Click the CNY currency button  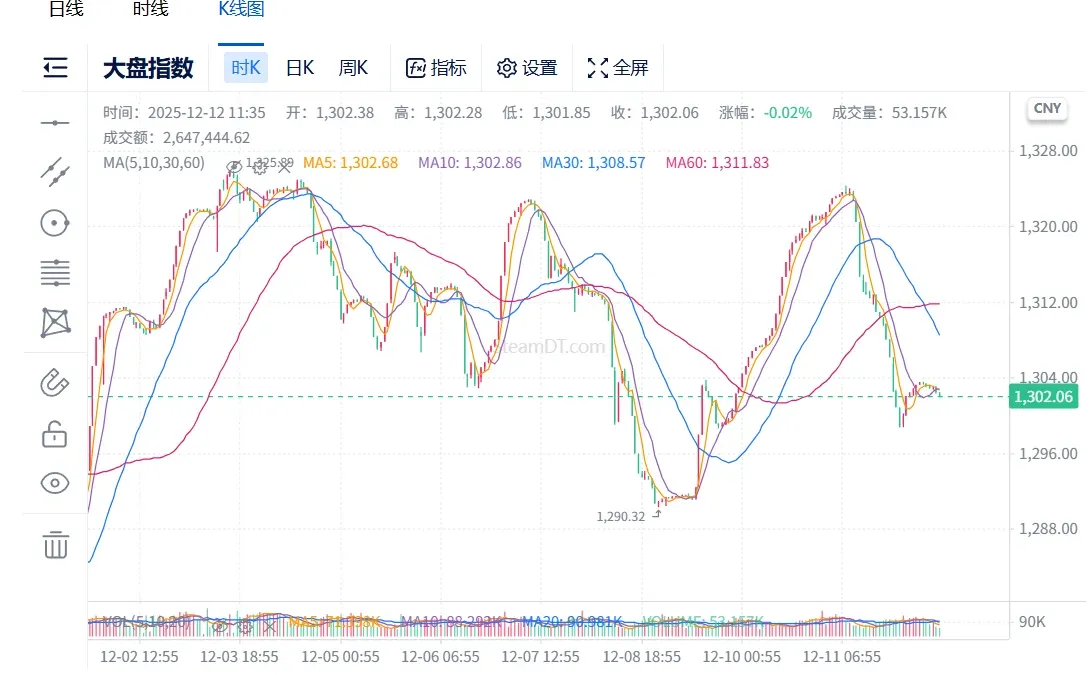coord(1046,110)
